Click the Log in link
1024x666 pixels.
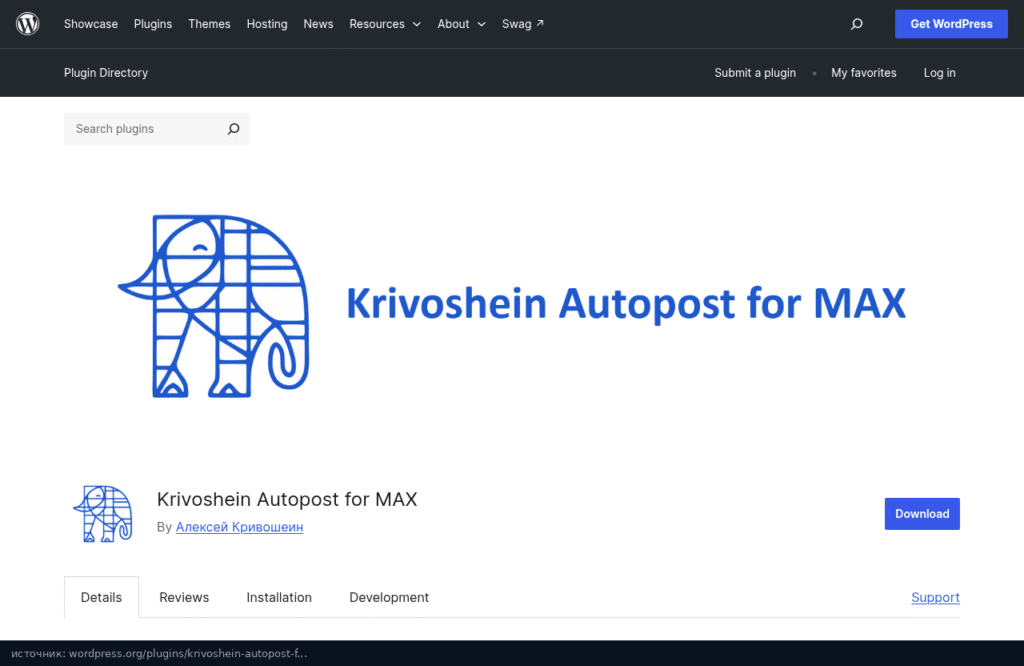pyautogui.click(x=939, y=72)
